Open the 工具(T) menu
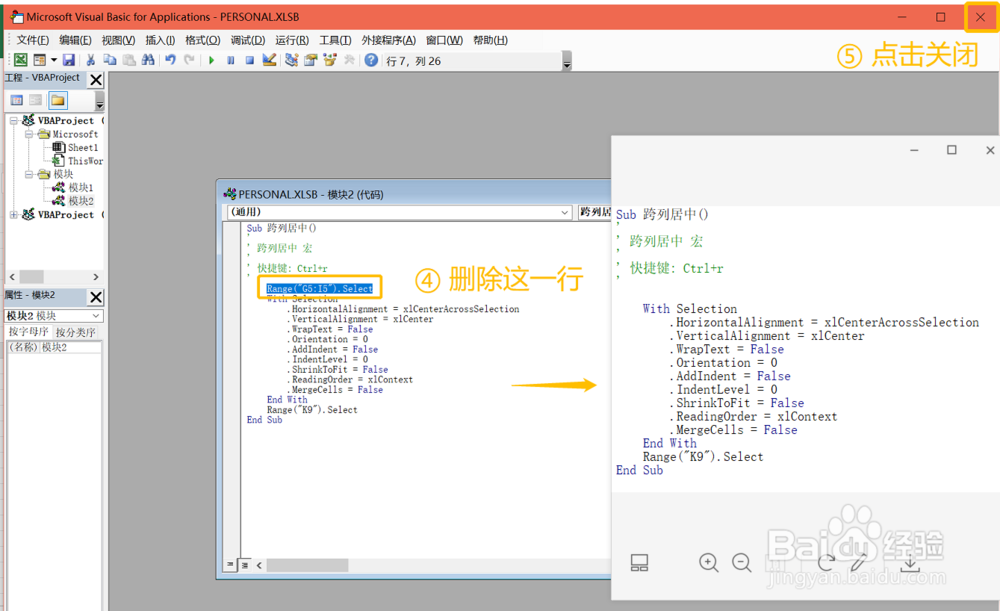The height and width of the screenshot is (611, 1000). [335, 40]
